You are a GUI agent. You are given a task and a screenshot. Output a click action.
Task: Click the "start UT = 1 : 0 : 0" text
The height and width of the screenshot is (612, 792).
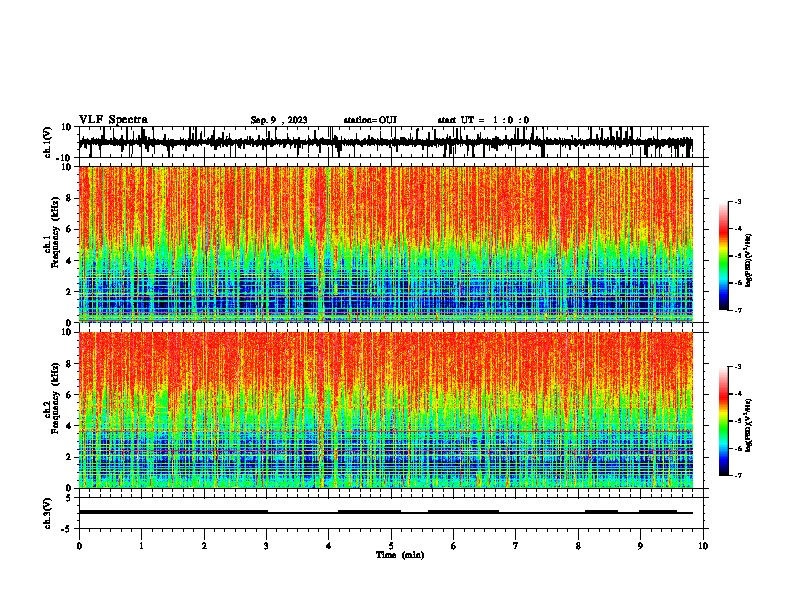coord(483,120)
